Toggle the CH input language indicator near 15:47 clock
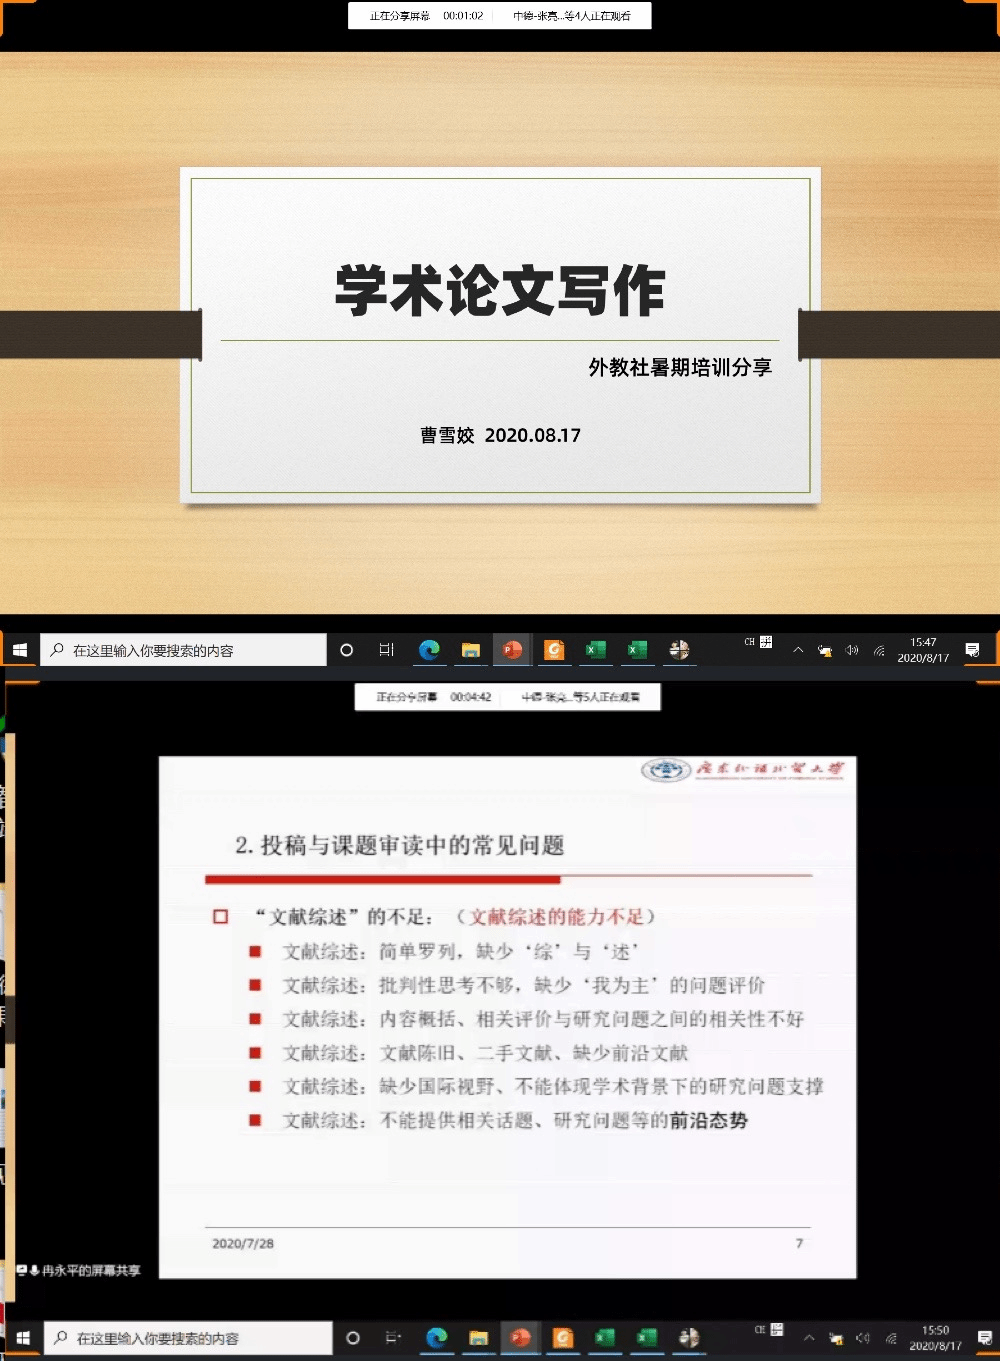Viewport: 1000px width, 1361px height. (750, 642)
